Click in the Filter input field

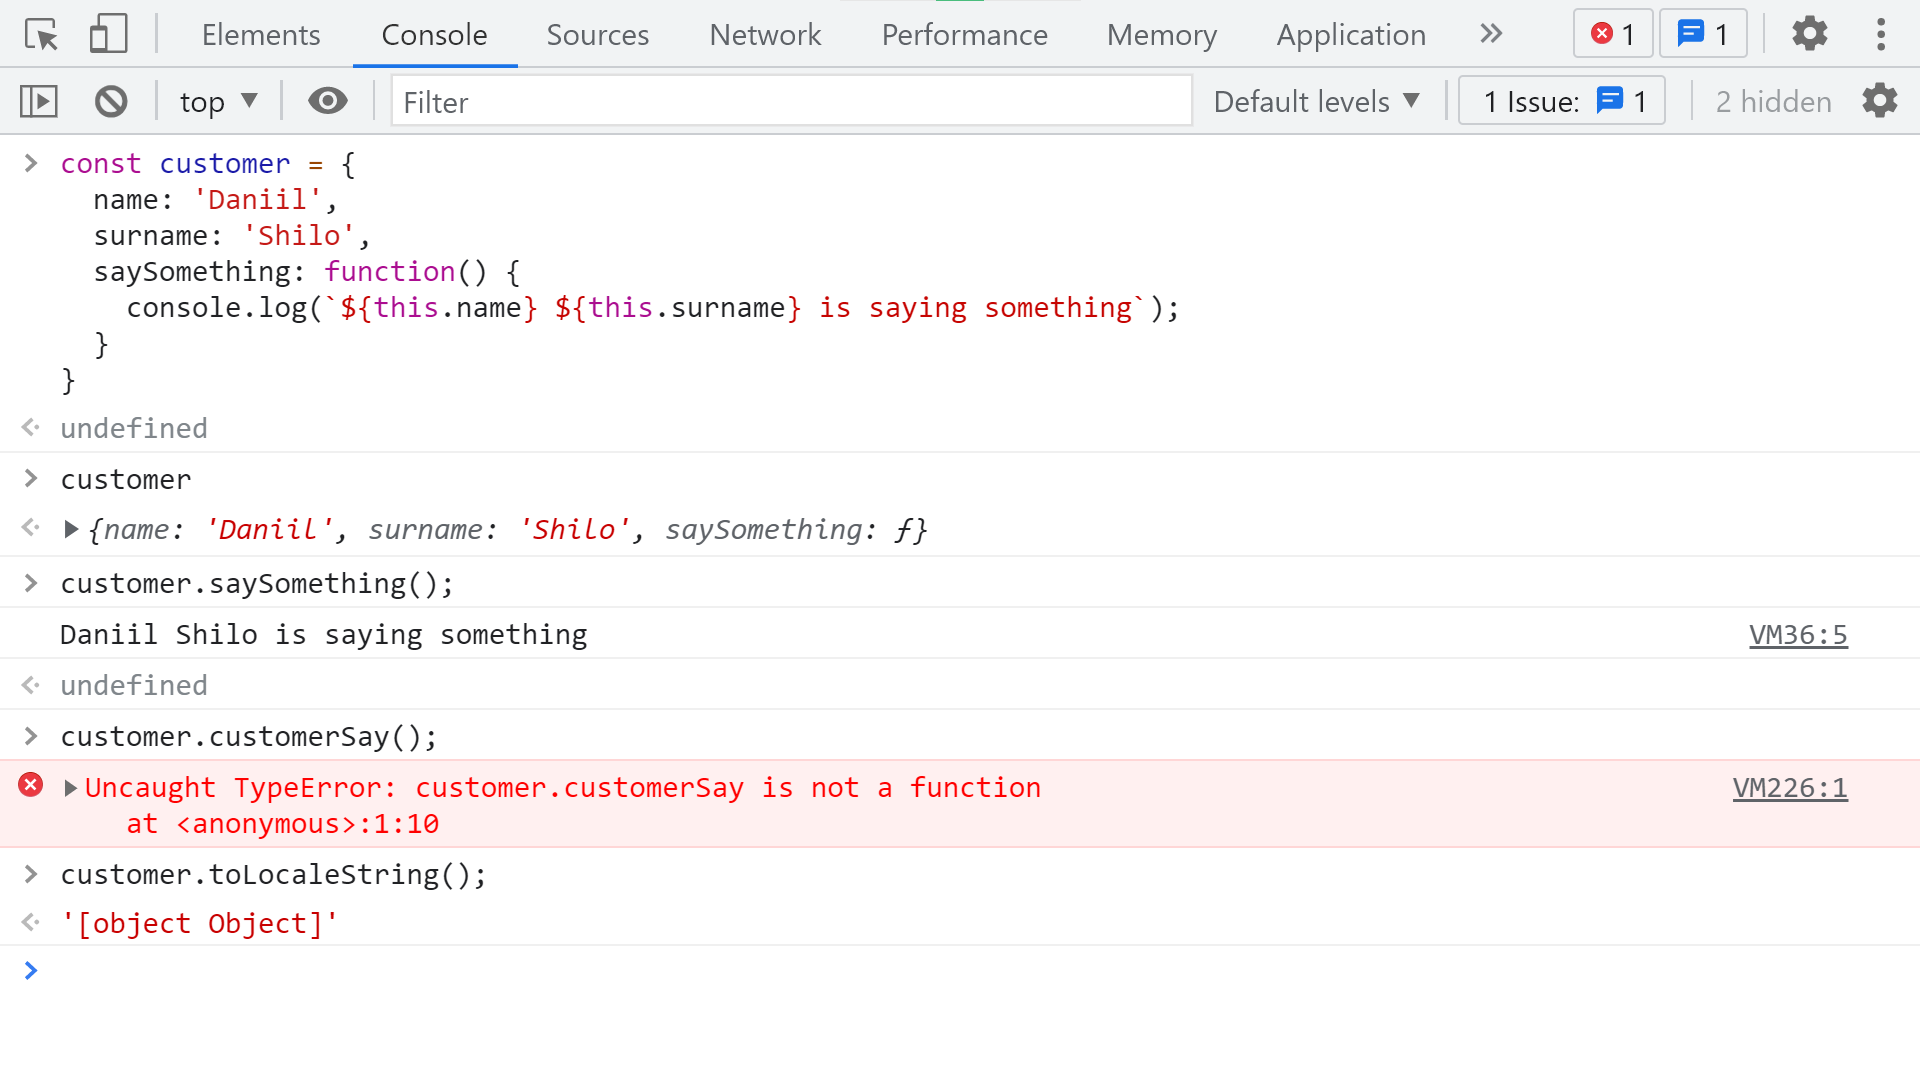point(790,101)
